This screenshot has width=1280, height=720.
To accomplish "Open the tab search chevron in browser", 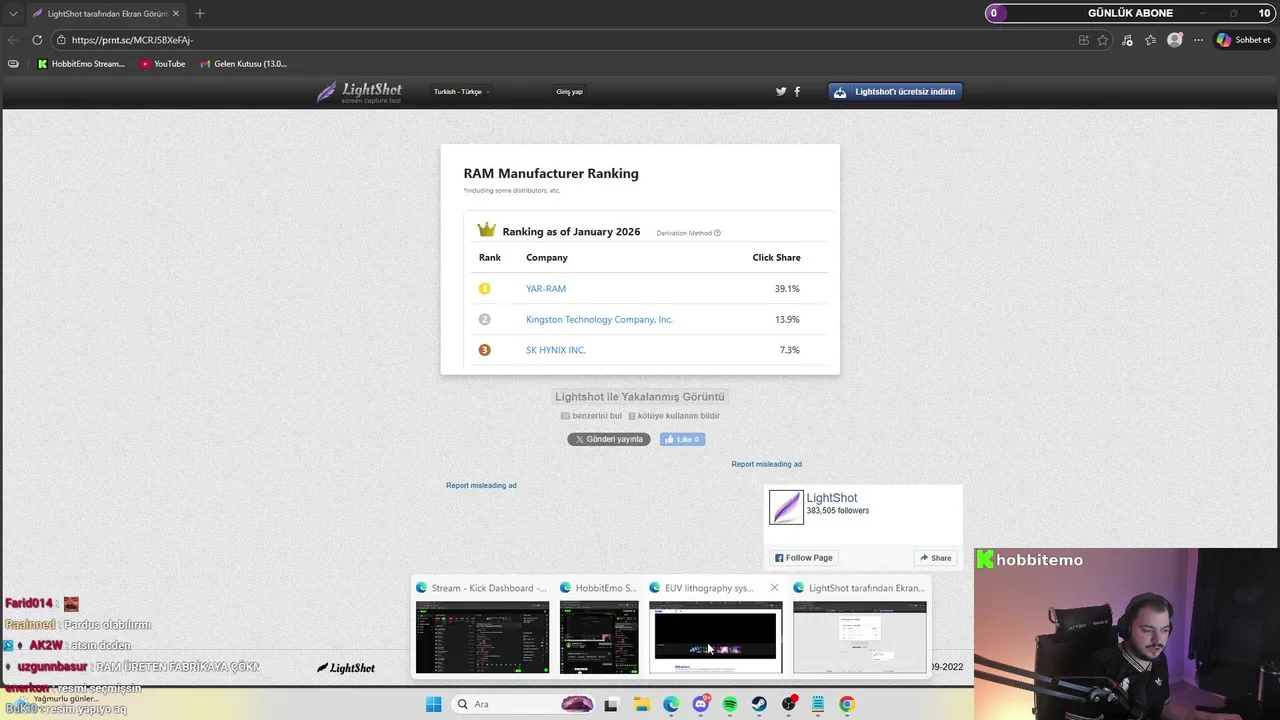I will (13, 14).
